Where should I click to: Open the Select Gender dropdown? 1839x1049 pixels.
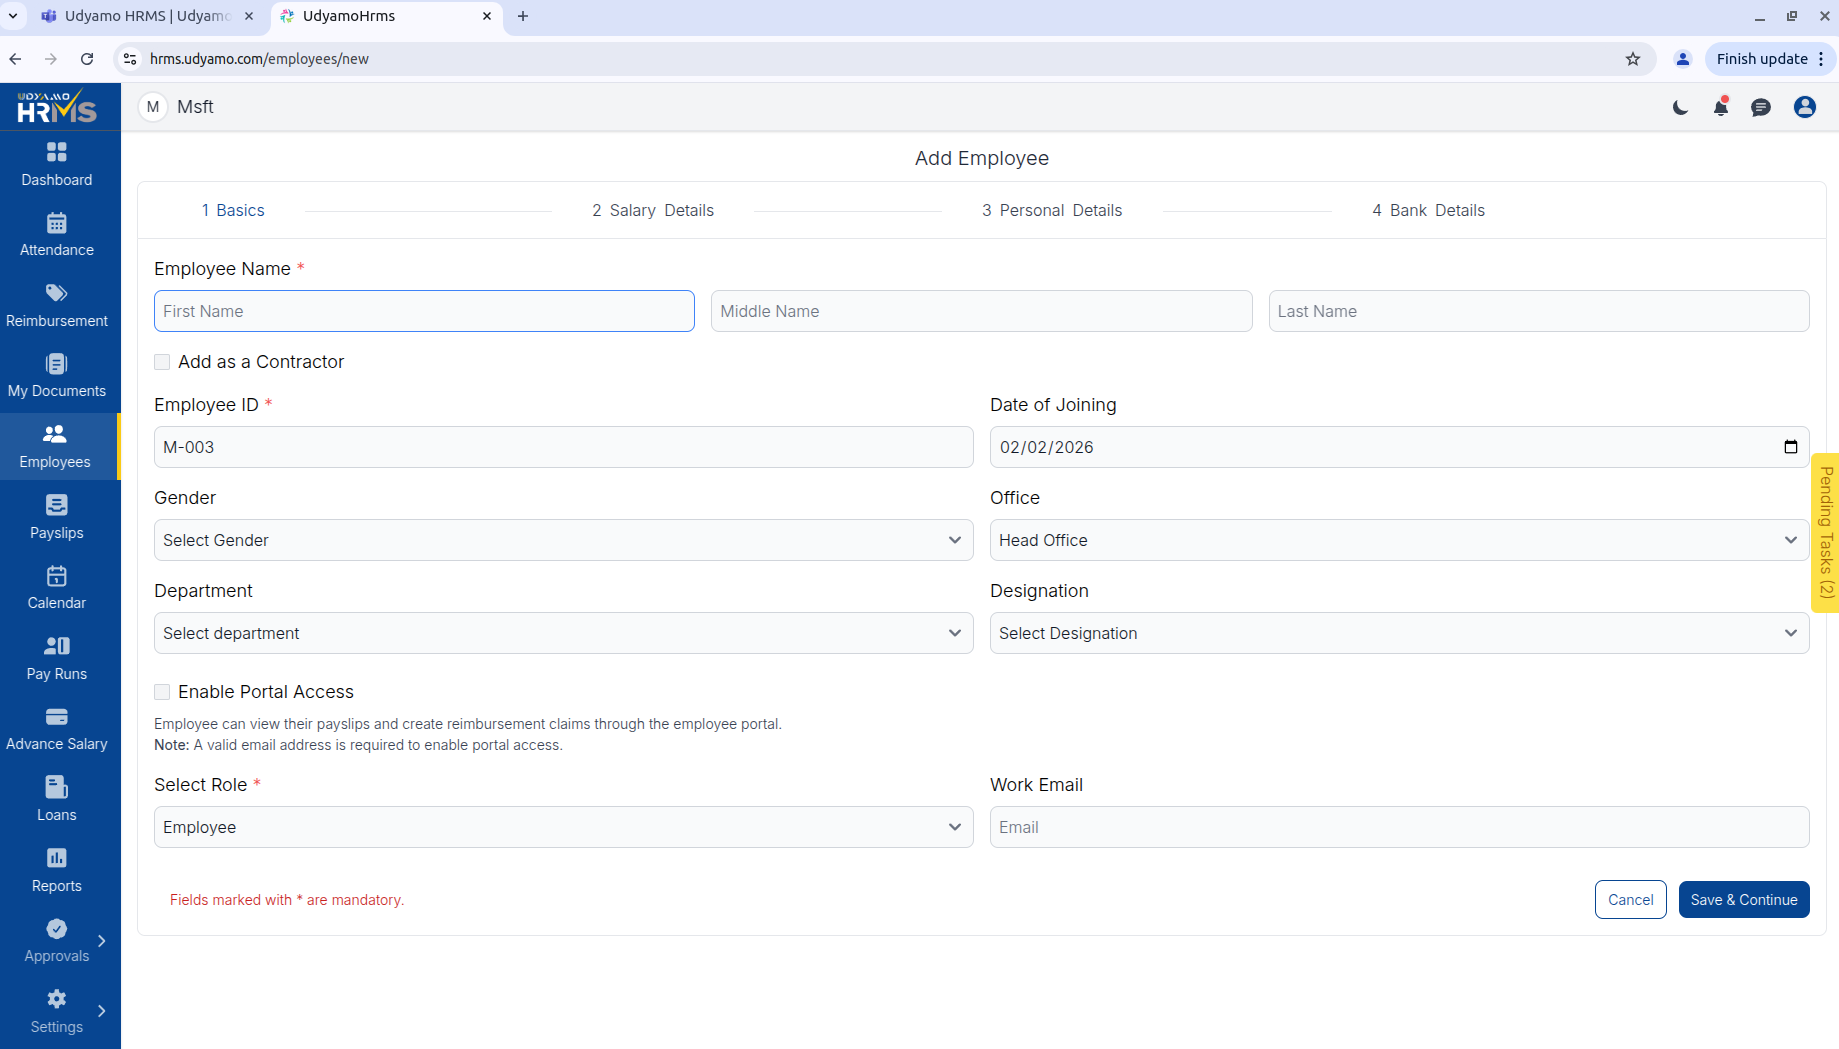click(x=564, y=540)
